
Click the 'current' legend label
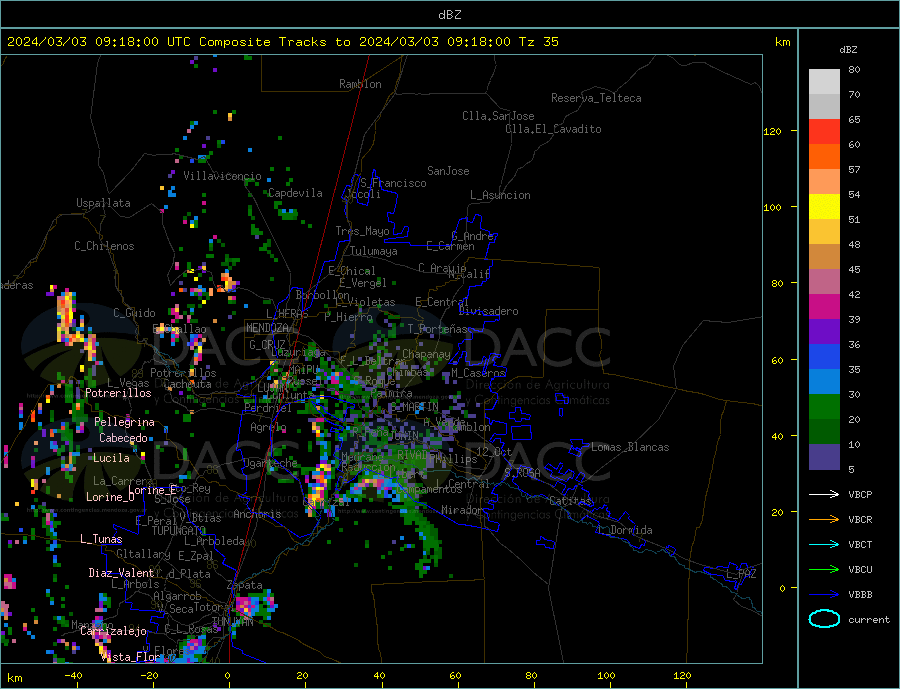869,620
